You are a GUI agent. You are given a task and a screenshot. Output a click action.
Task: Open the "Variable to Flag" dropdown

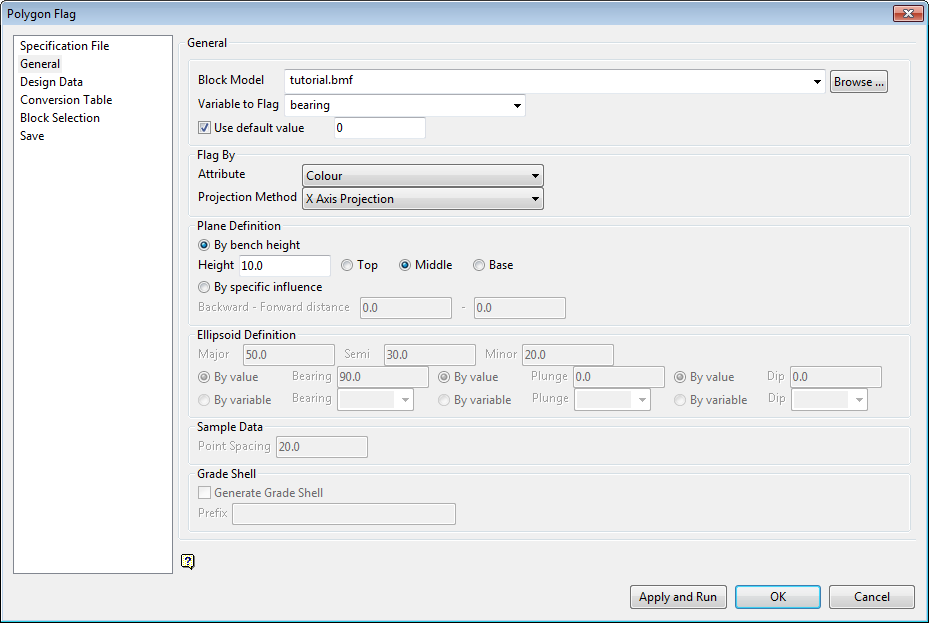click(x=517, y=104)
